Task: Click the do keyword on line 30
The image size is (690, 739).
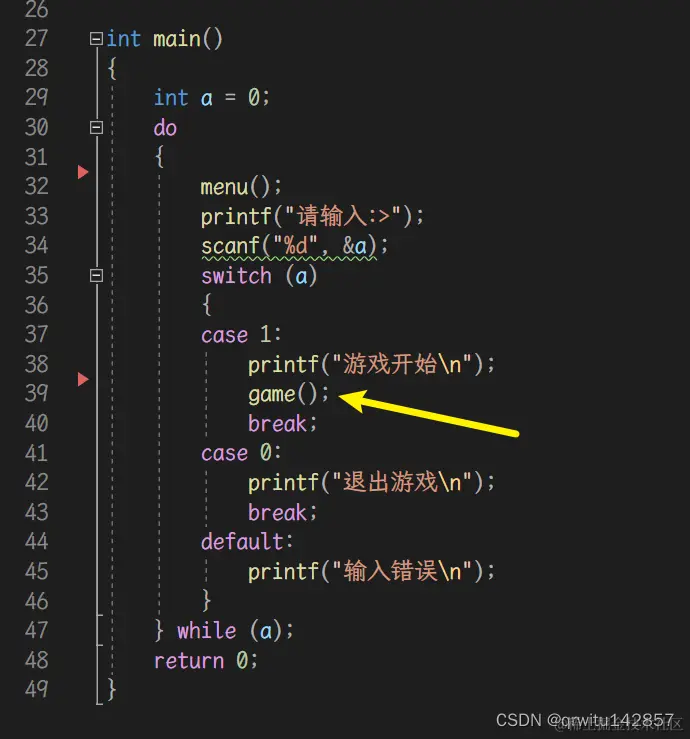Action: pyautogui.click(x=165, y=128)
